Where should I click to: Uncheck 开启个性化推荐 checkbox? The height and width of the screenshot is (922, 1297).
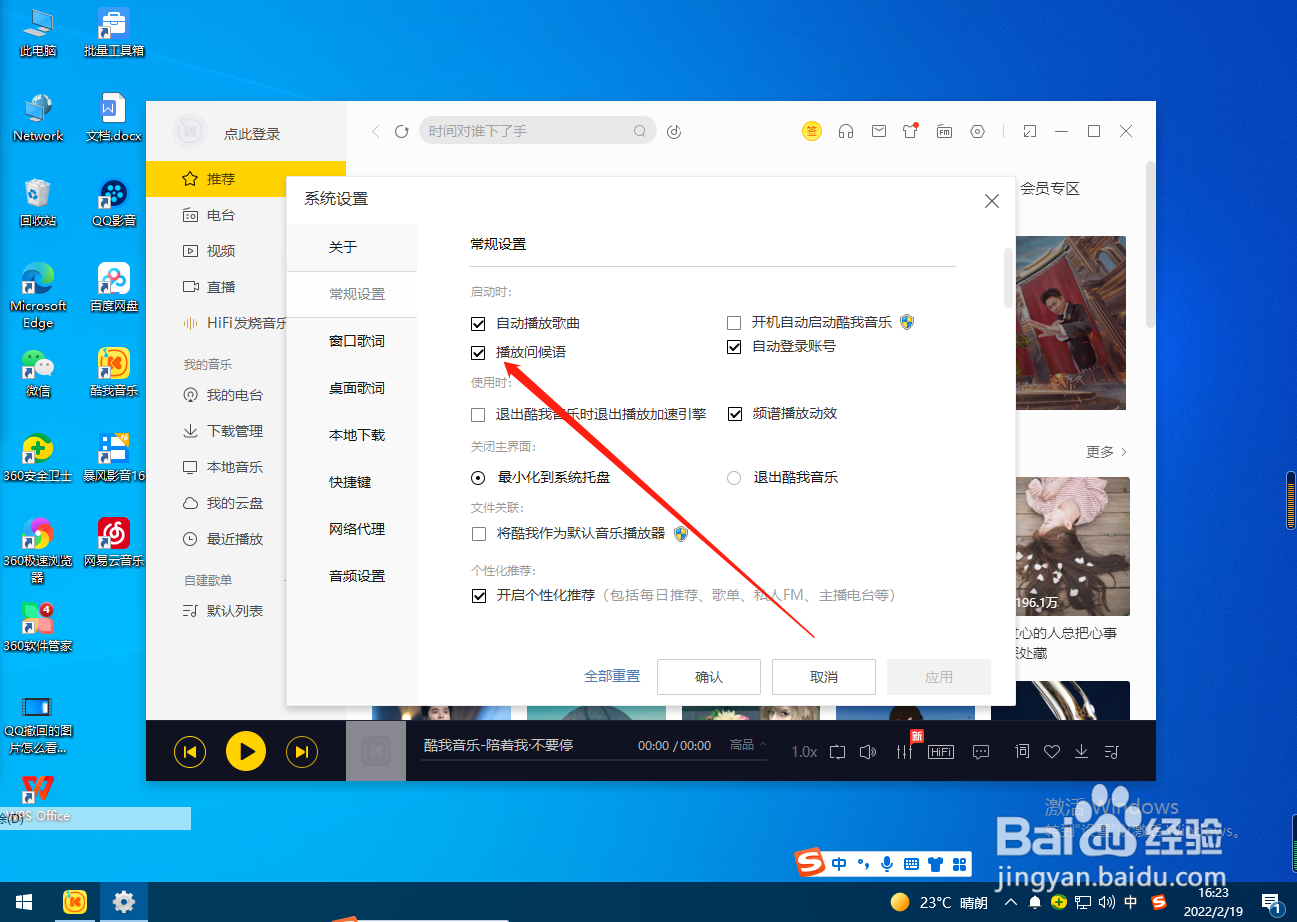pos(478,595)
